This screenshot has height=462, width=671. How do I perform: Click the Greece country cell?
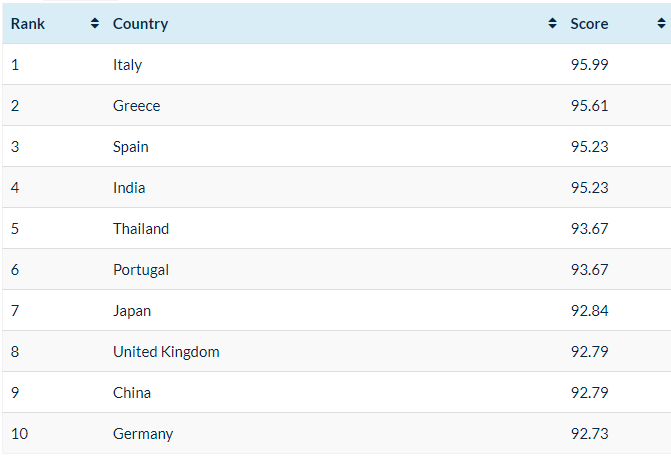[x=137, y=106]
